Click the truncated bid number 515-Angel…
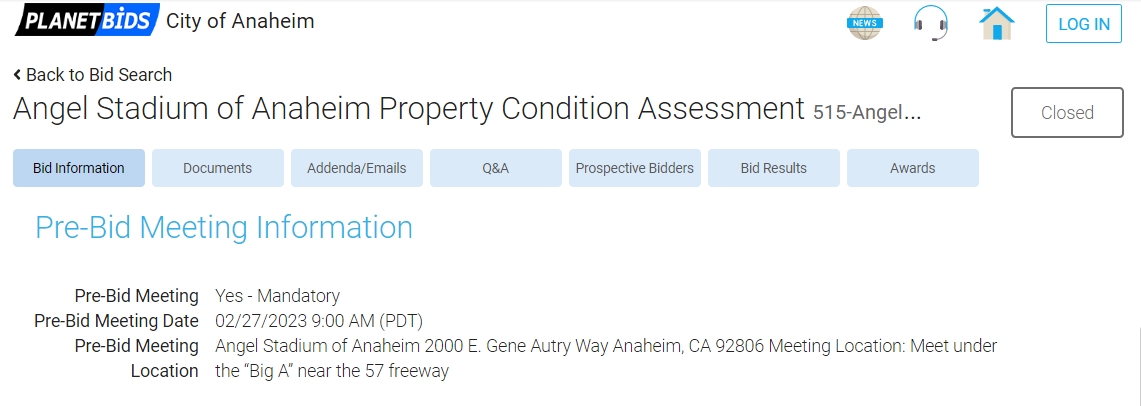This screenshot has width=1141, height=406. coord(866,112)
